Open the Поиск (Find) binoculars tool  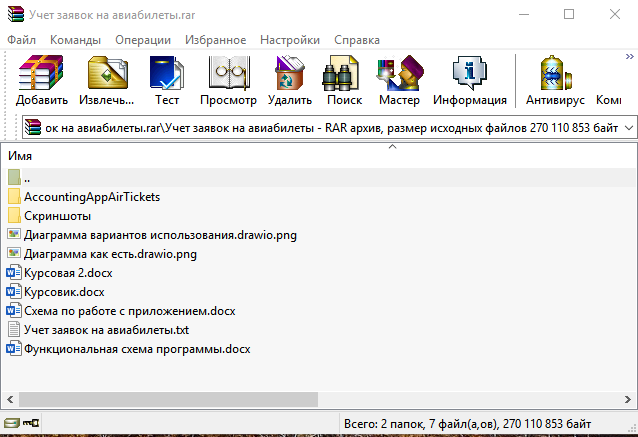tap(343, 80)
